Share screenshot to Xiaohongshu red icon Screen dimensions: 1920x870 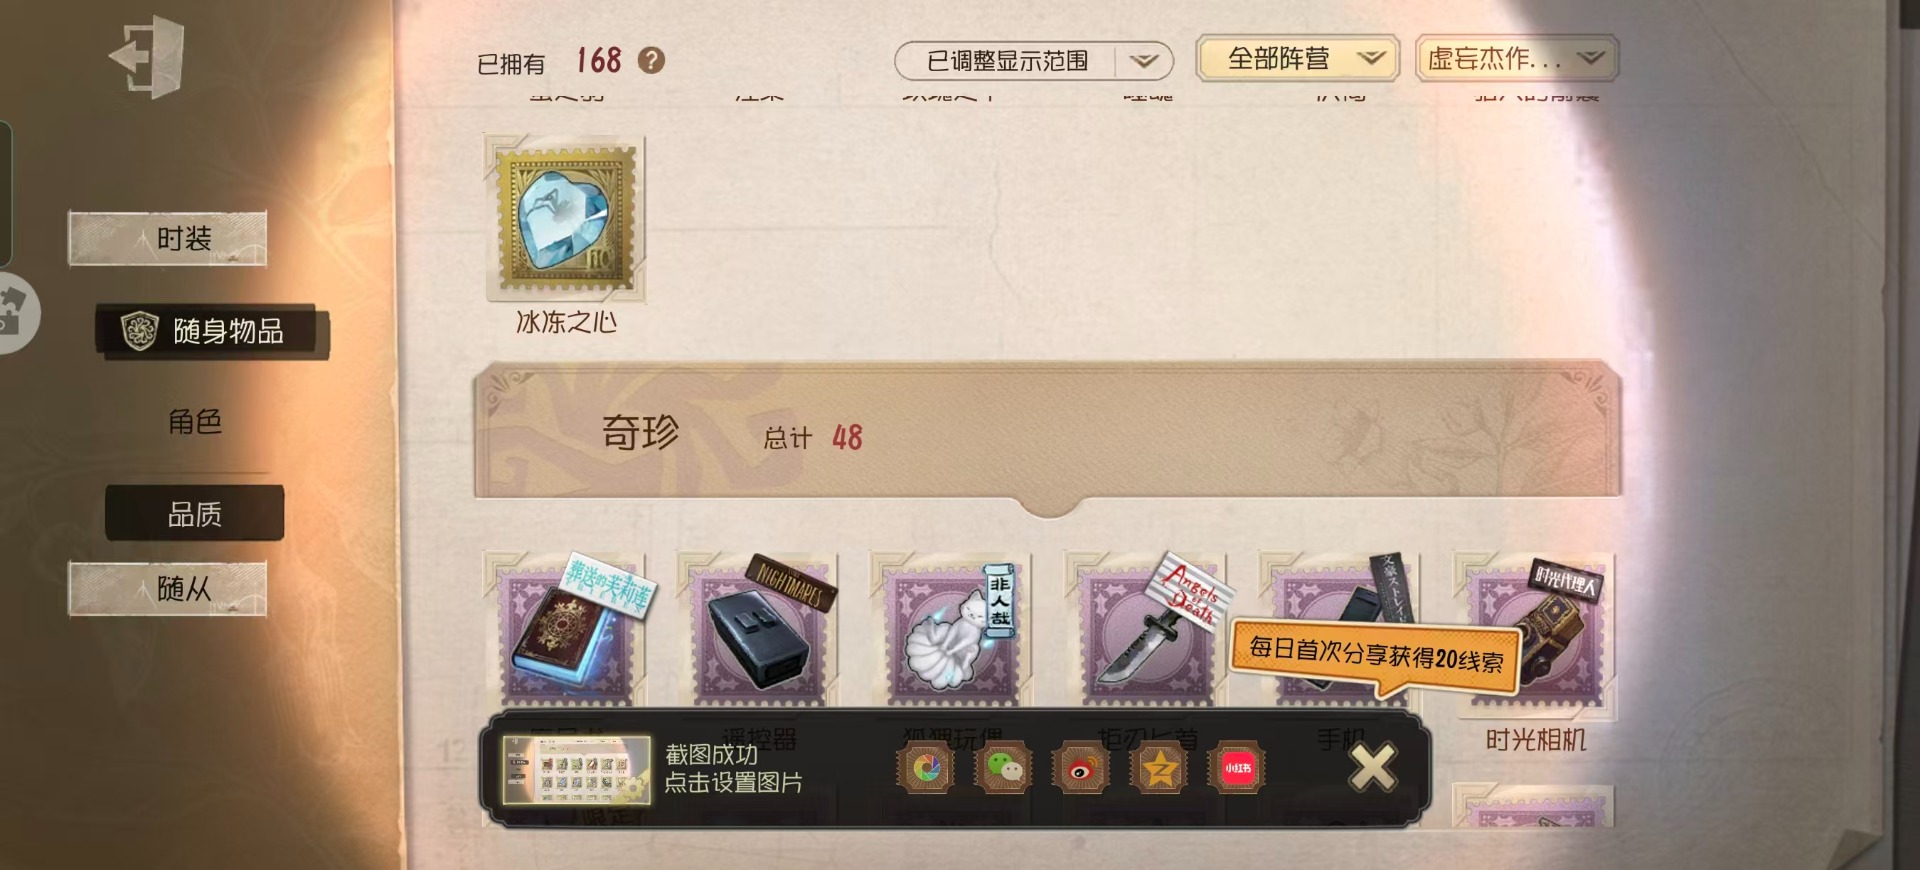pyautogui.click(x=1237, y=768)
